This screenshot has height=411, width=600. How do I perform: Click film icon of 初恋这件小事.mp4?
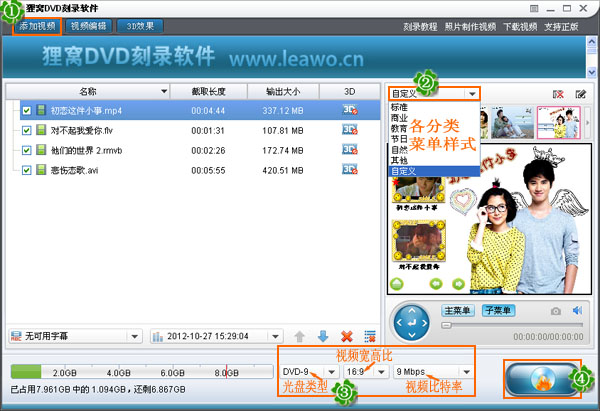click(x=41, y=110)
